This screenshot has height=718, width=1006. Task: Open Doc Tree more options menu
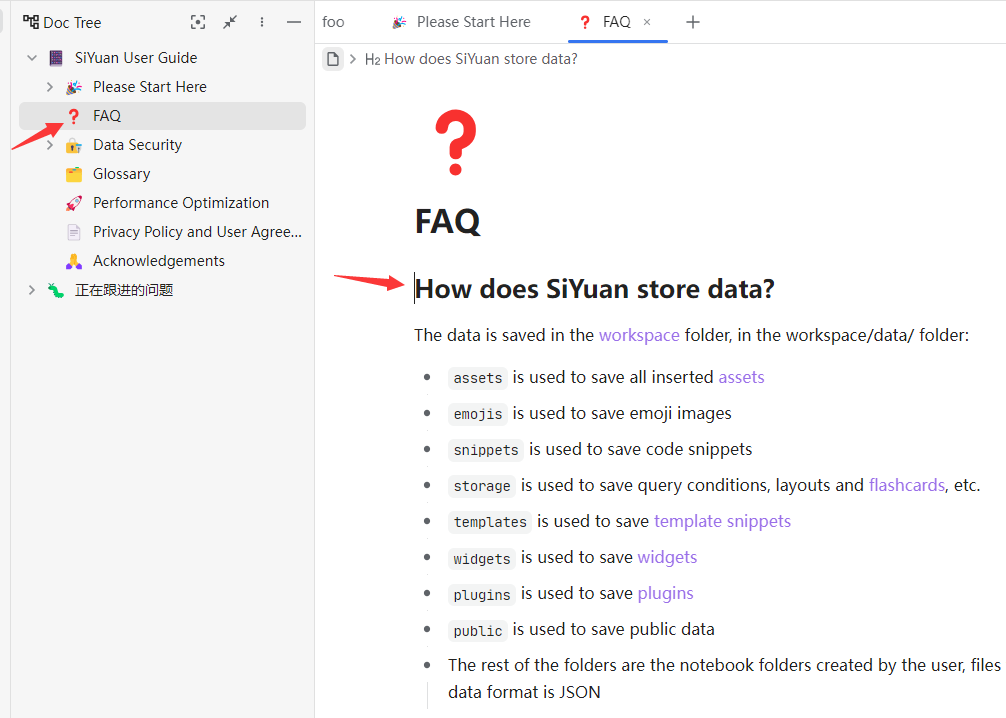pos(262,22)
